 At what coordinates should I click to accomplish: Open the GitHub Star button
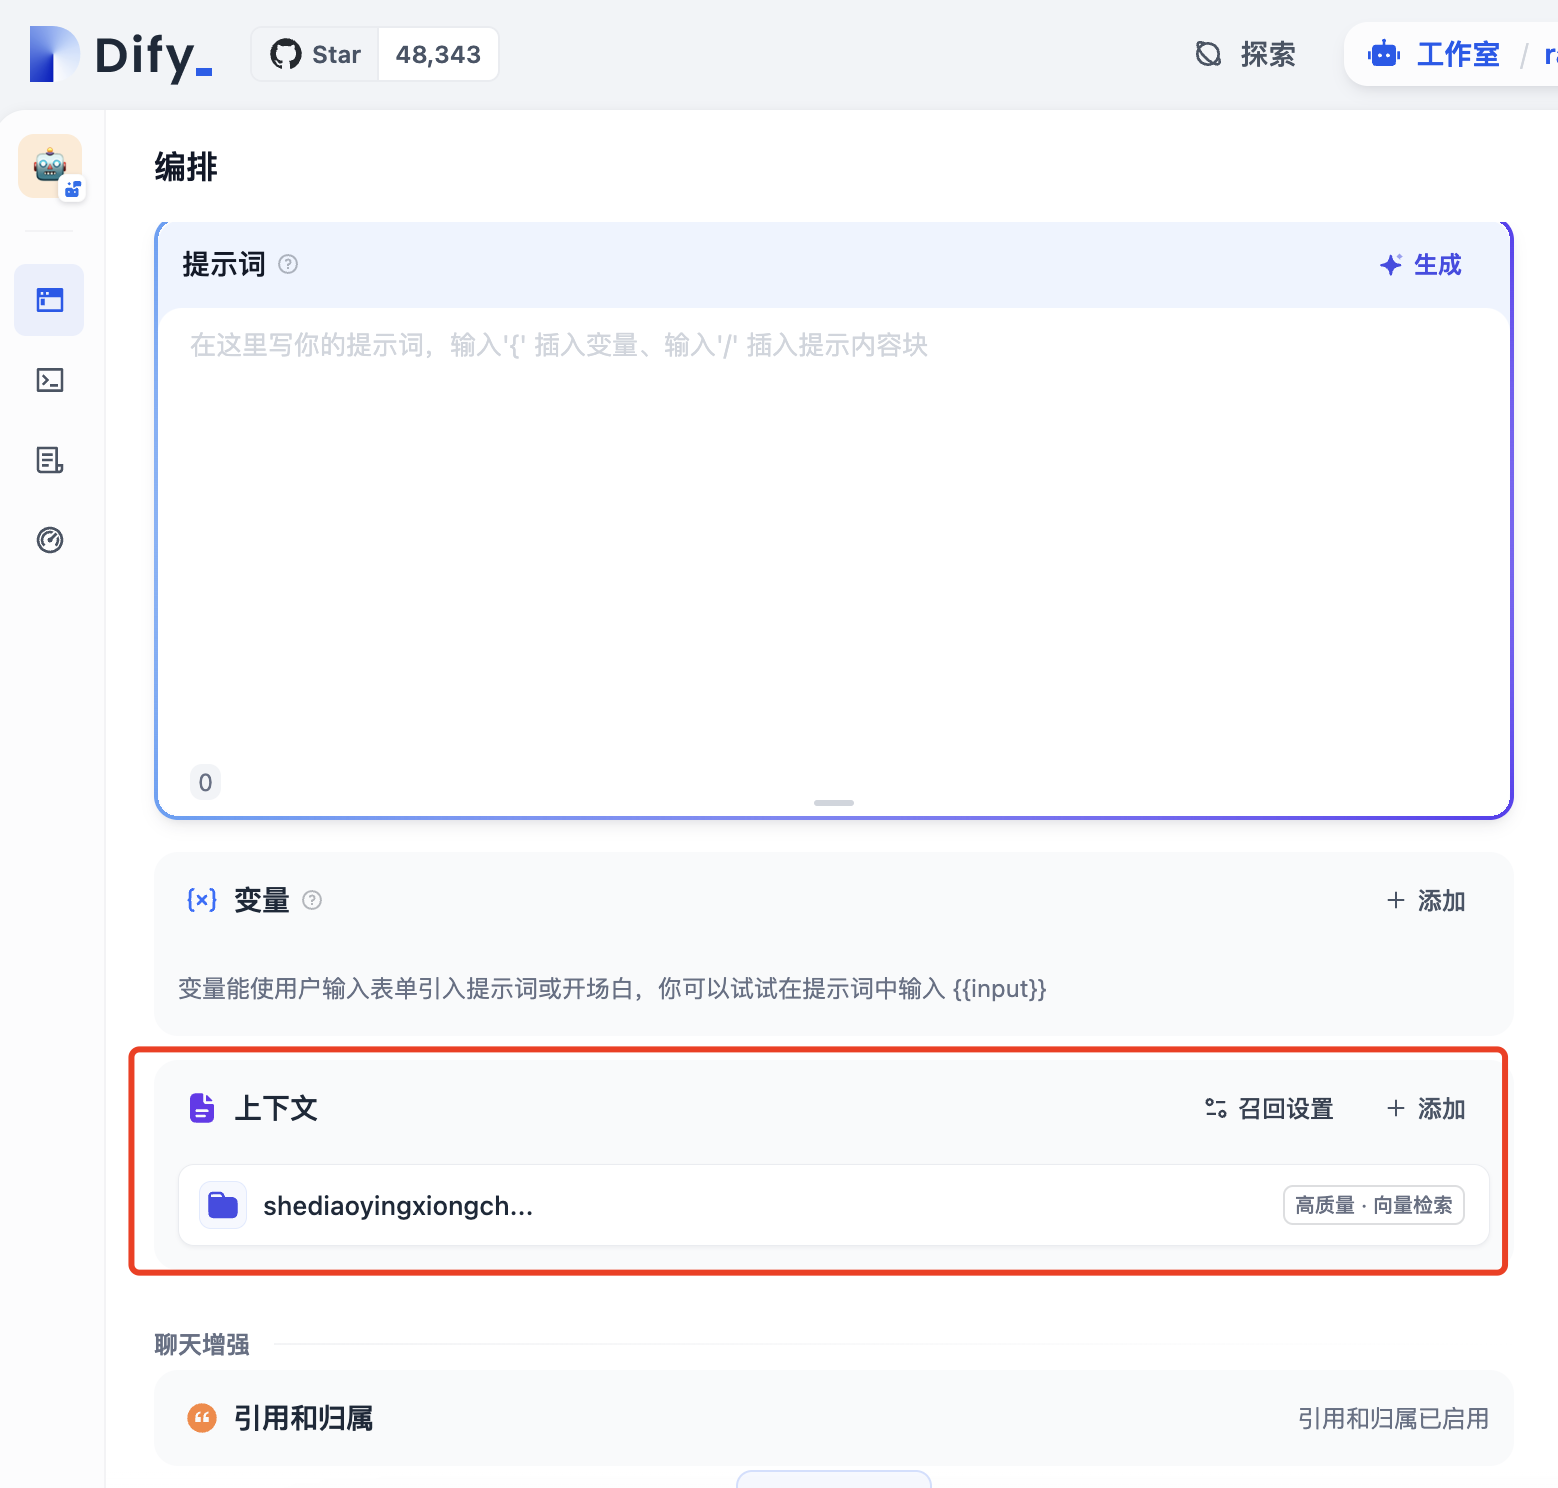(315, 55)
